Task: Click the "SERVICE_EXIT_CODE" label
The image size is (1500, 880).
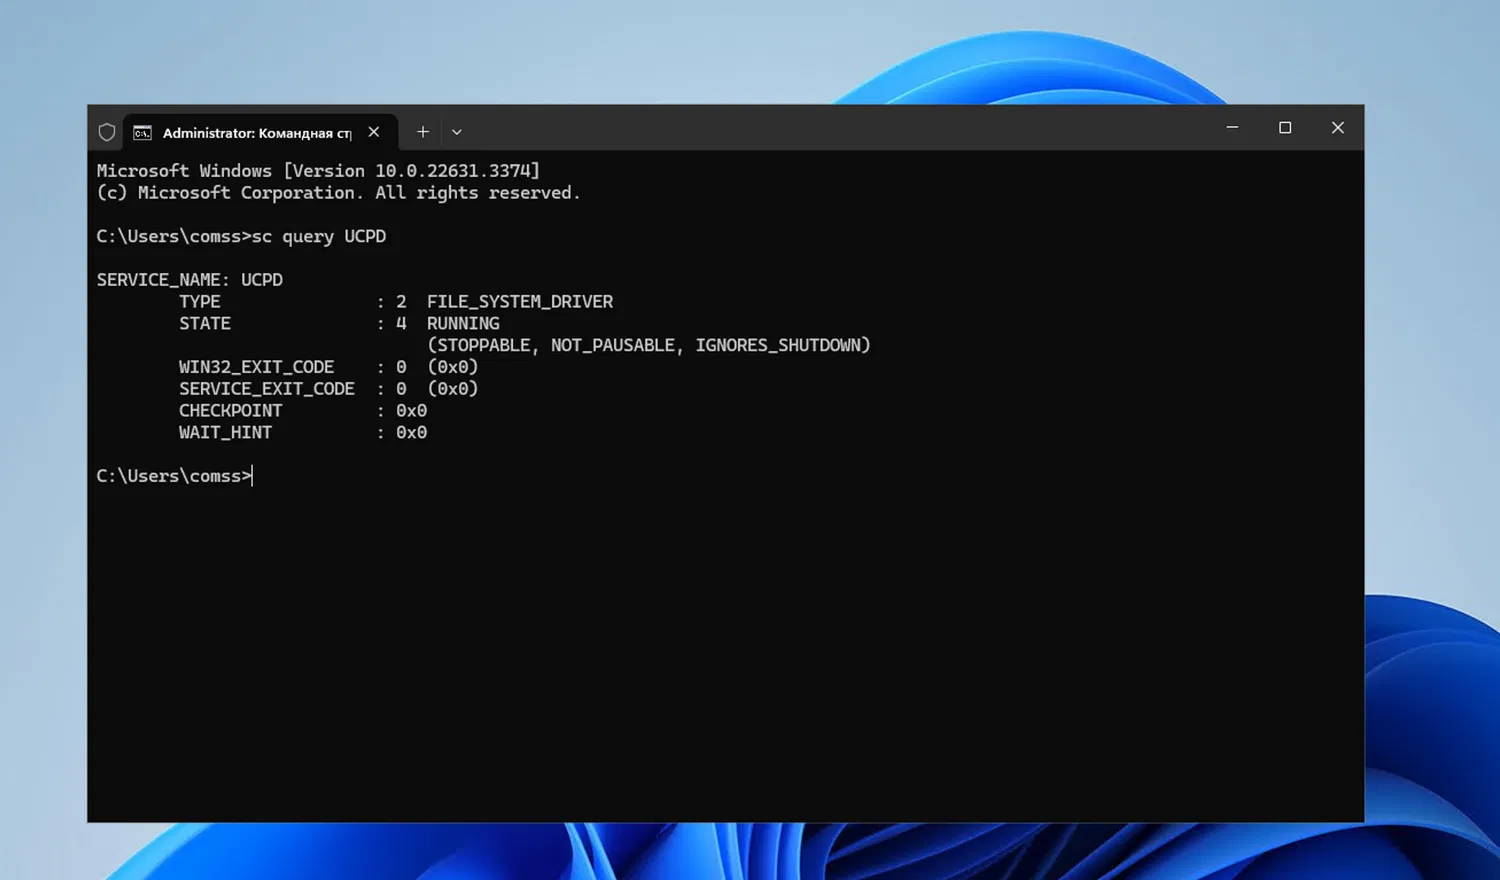Action: coord(267,389)
